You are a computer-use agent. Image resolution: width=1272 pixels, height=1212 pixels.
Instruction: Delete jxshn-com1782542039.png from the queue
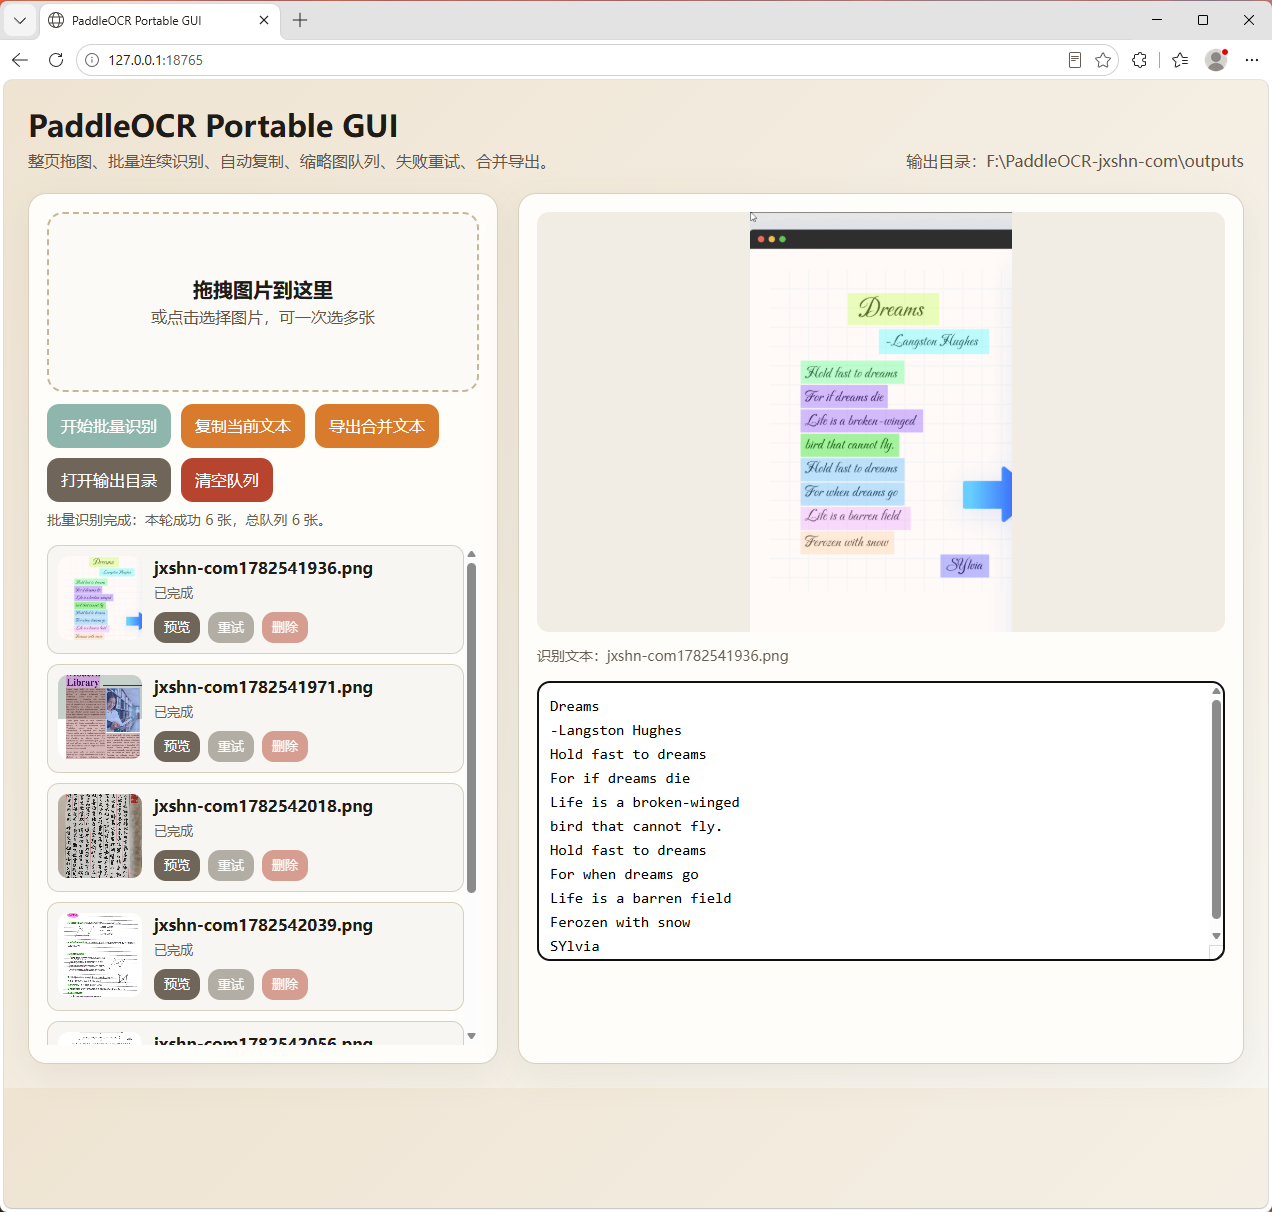pos(285,984)
